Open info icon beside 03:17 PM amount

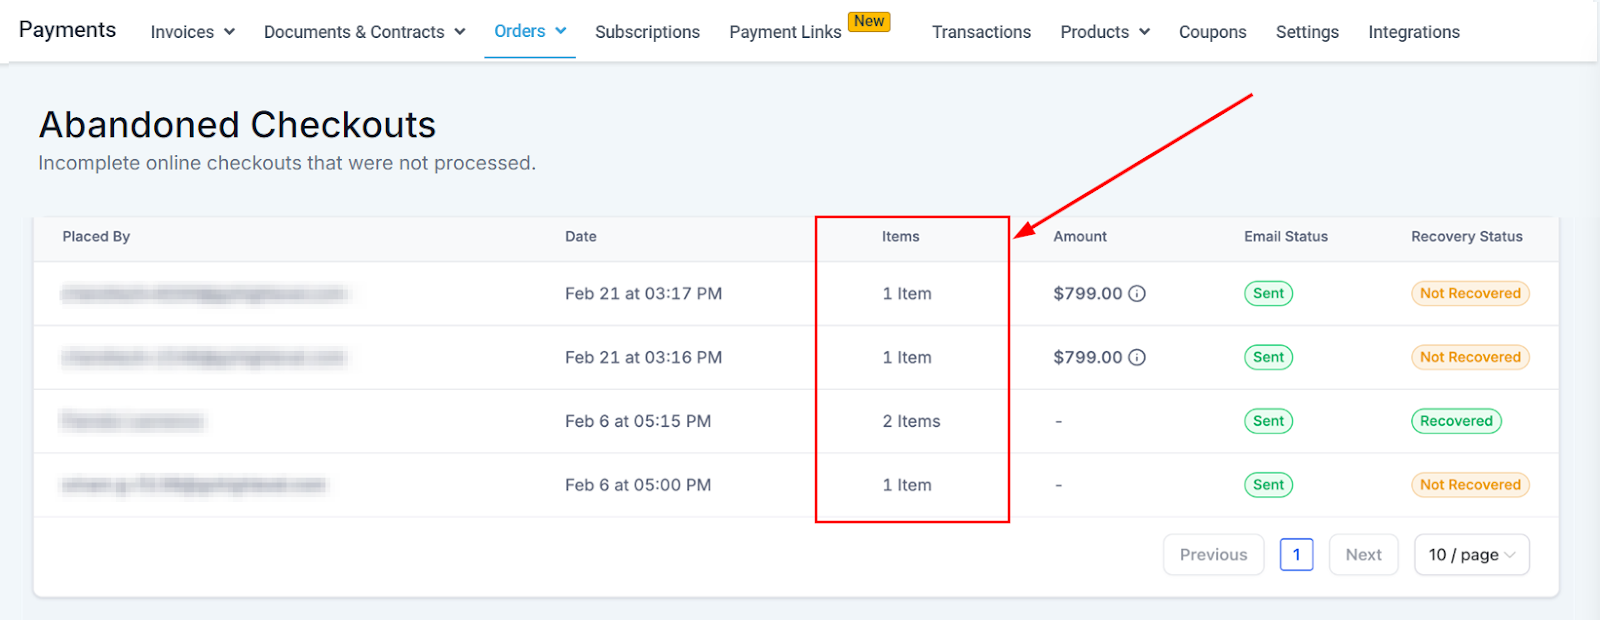(1137, 294)
